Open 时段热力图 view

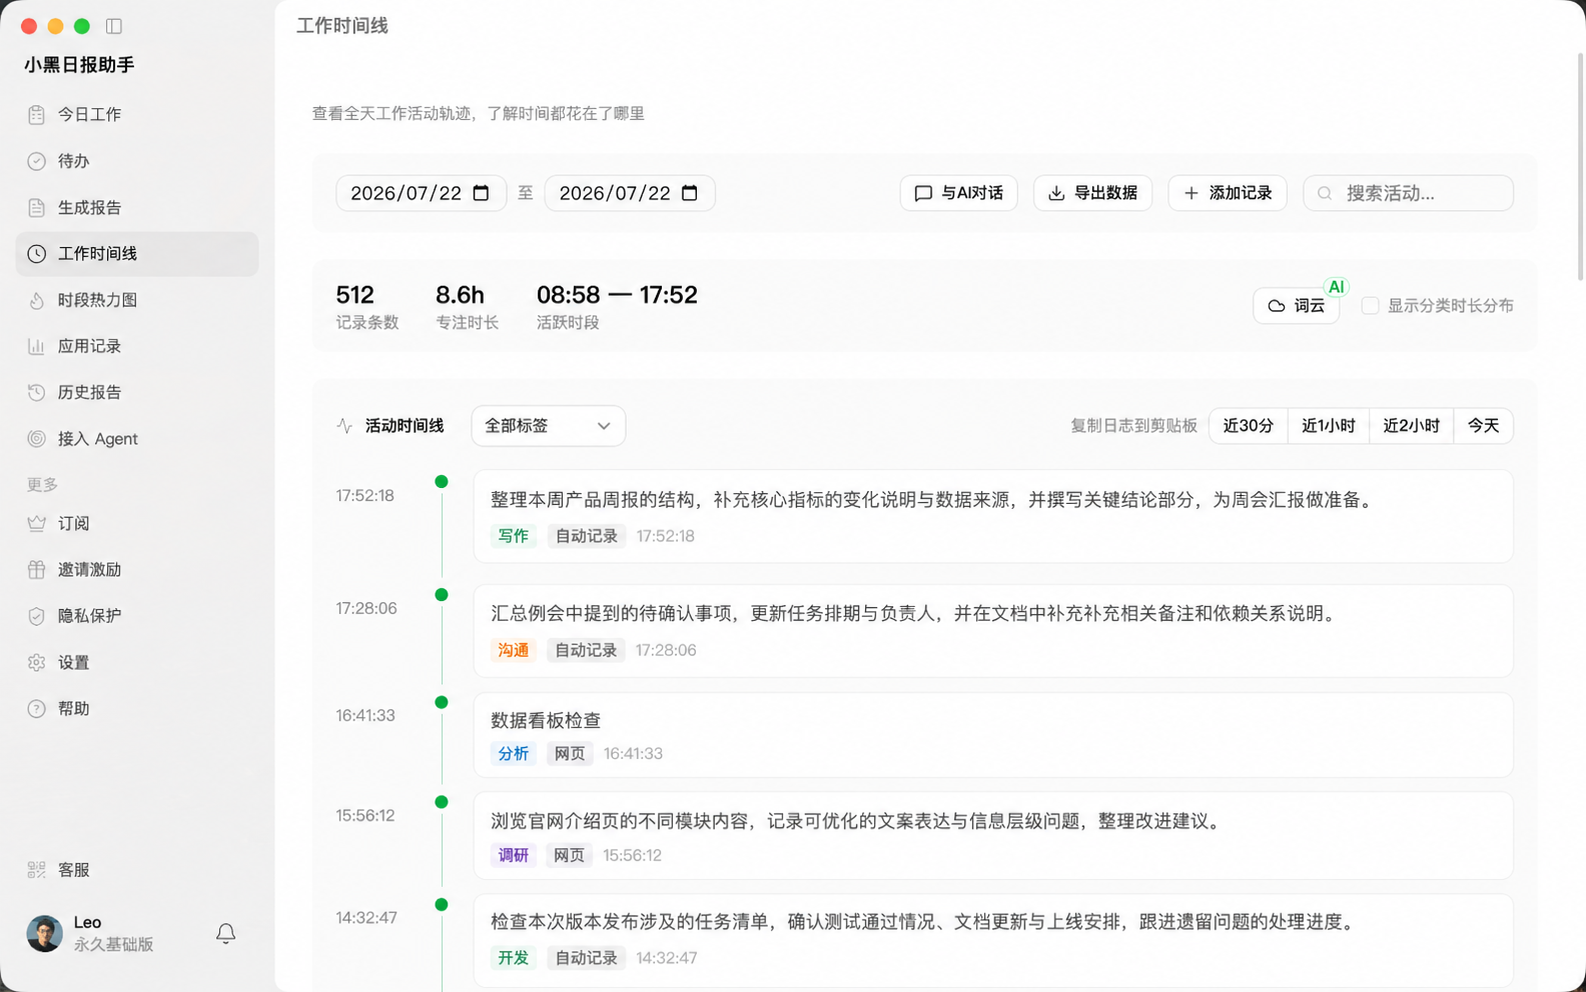(137, 300)
